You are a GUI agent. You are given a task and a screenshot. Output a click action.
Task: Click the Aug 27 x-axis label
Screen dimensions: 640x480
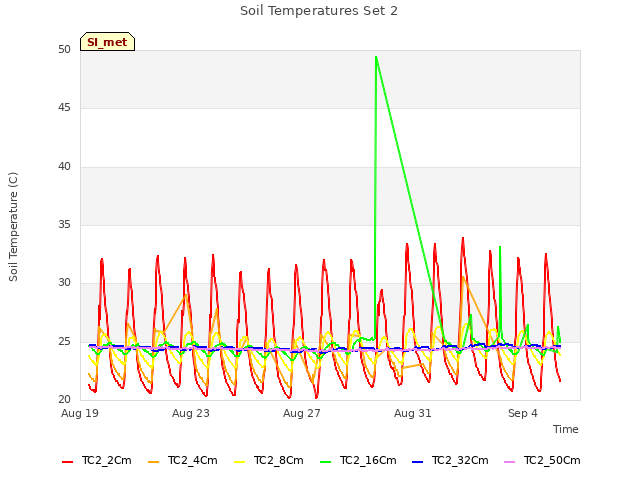click(x=302, y=413)
